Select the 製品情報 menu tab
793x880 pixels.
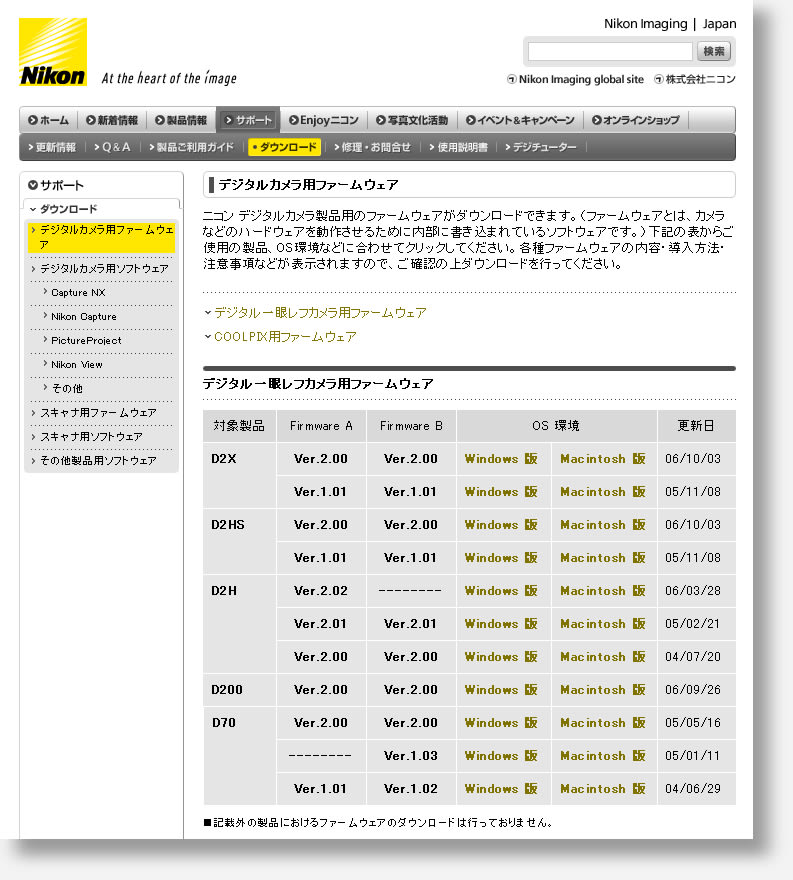(181, 120)
